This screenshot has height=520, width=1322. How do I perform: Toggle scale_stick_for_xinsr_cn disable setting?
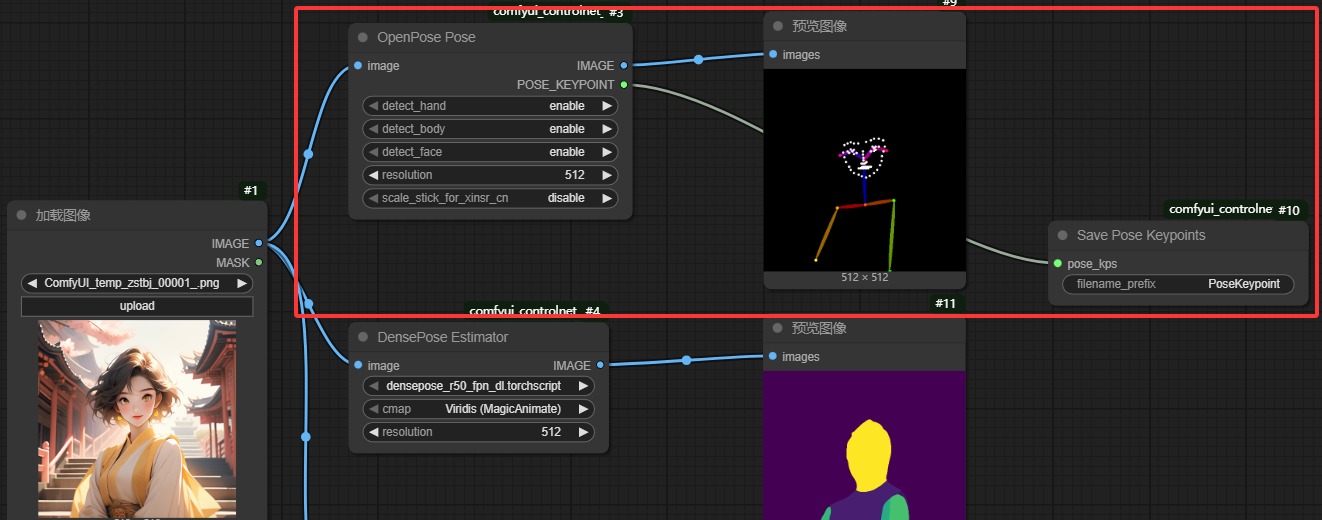(490, 198)
